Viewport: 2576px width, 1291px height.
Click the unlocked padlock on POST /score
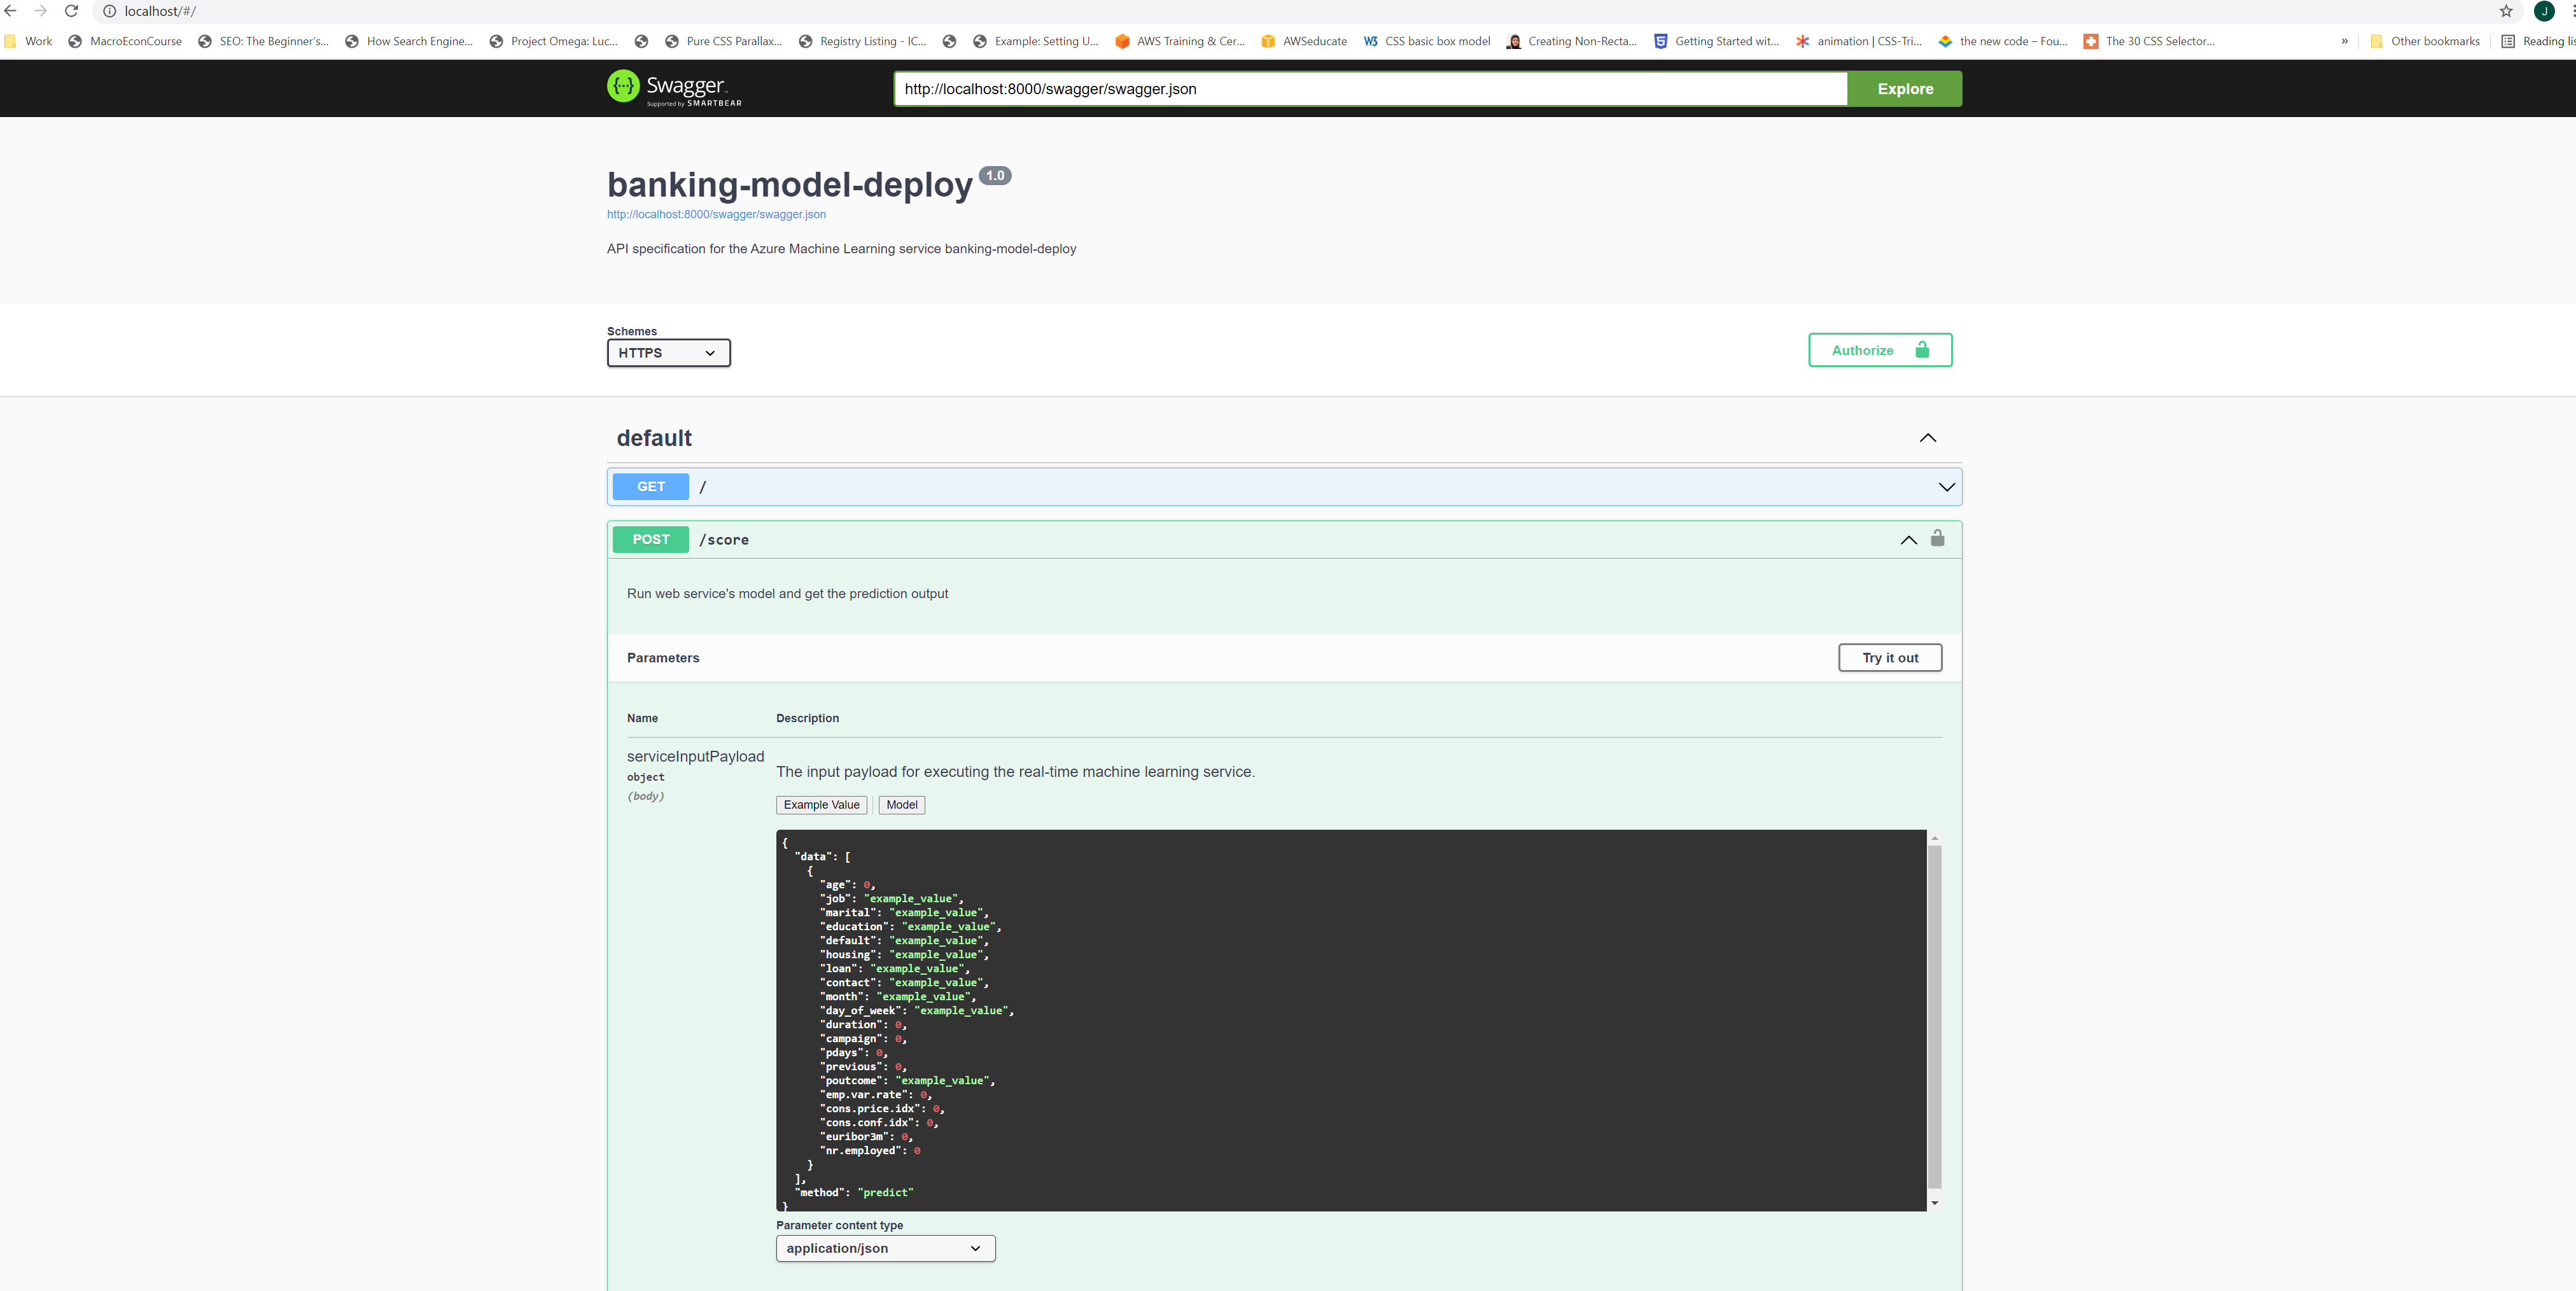[x=1938, y=538]
